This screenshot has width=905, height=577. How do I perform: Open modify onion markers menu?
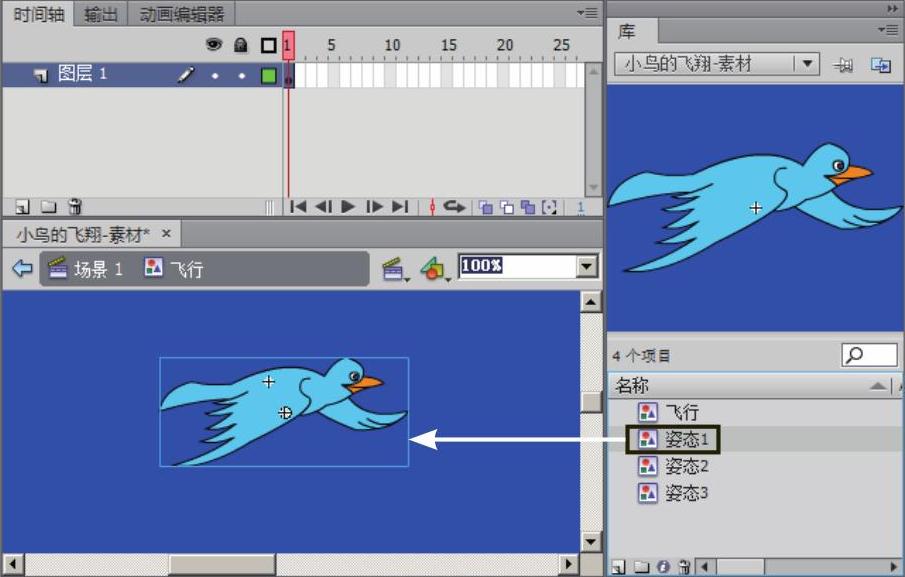[549, 207]
